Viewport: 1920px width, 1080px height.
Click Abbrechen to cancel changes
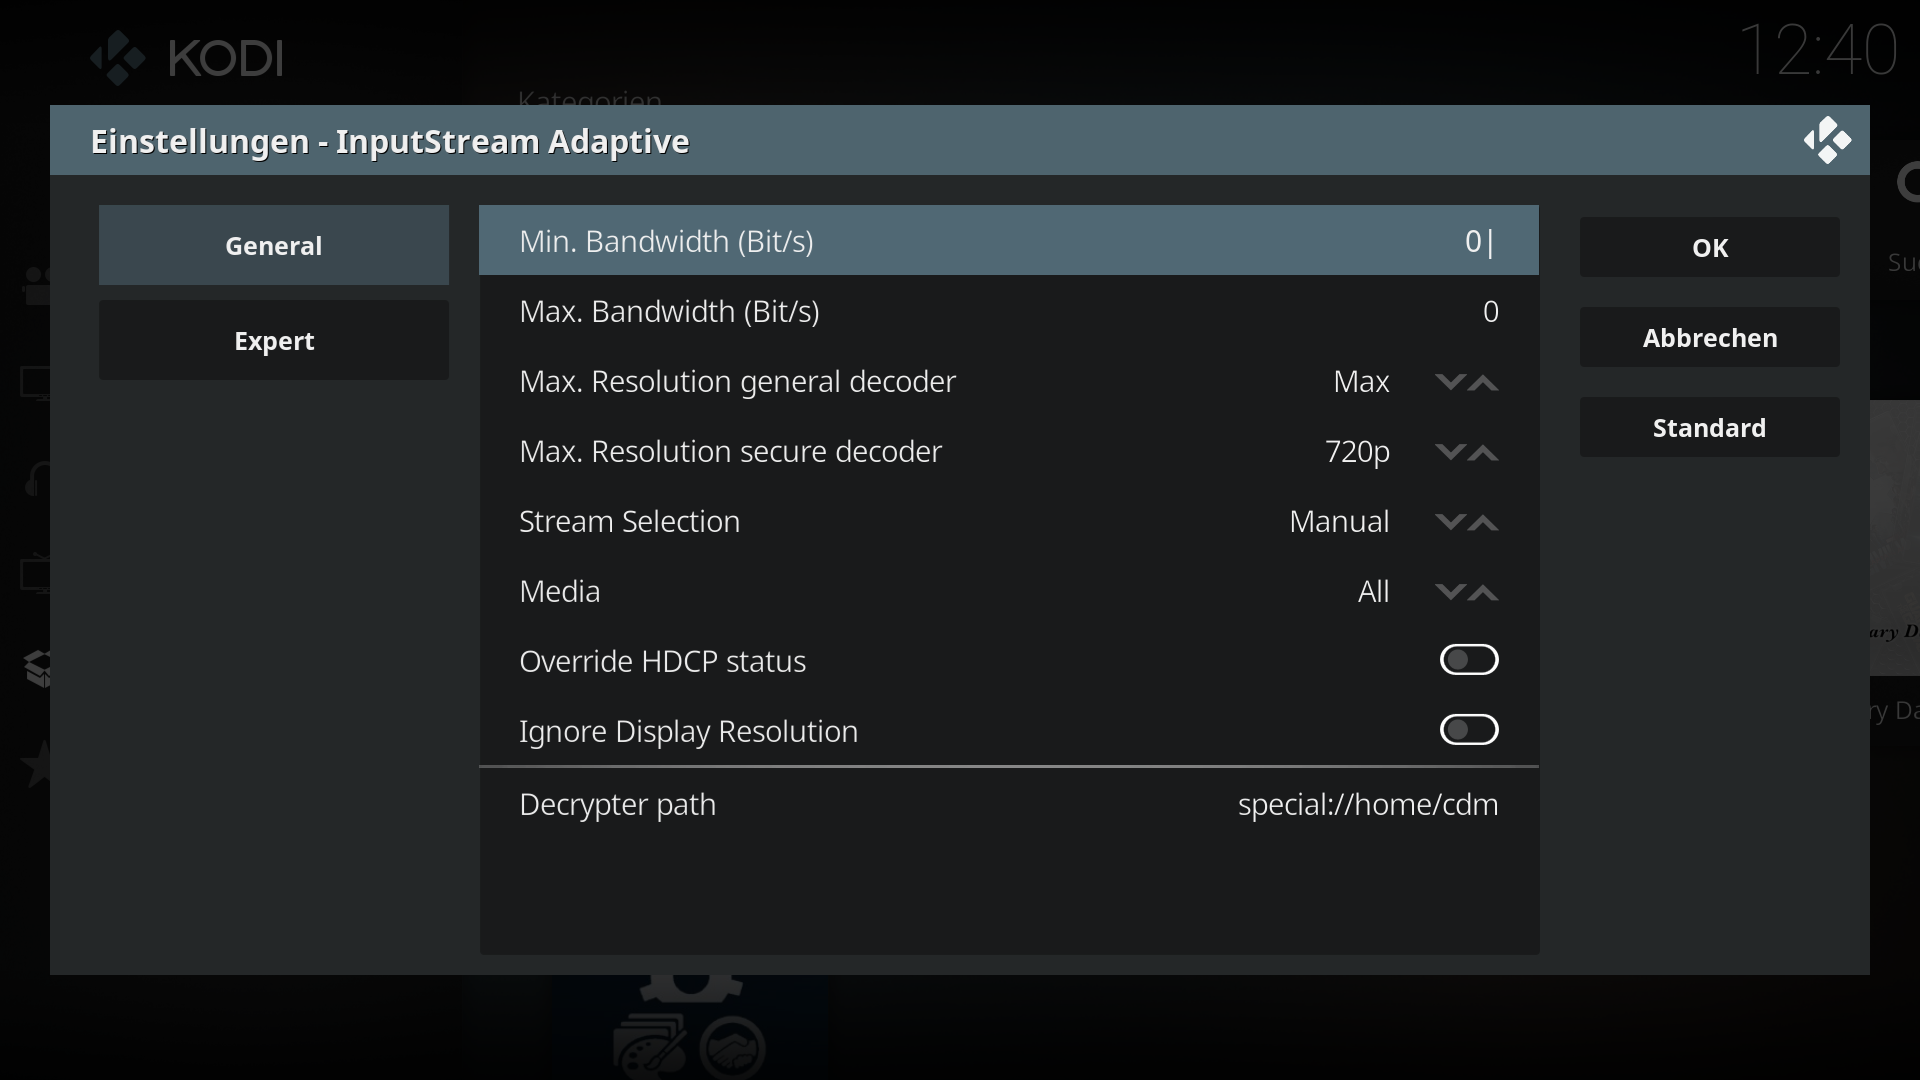(x=1710, y=337)
